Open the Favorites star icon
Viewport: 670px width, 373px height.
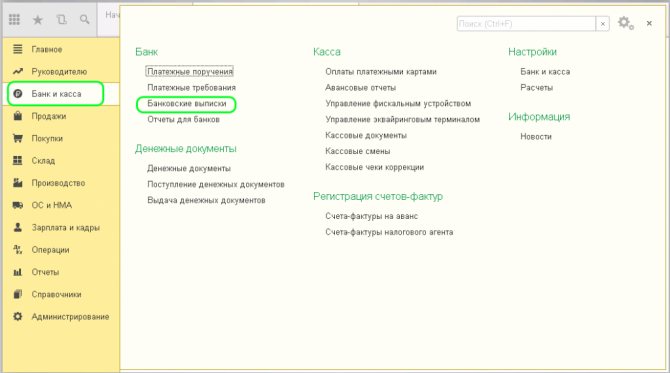pos(38,20)
